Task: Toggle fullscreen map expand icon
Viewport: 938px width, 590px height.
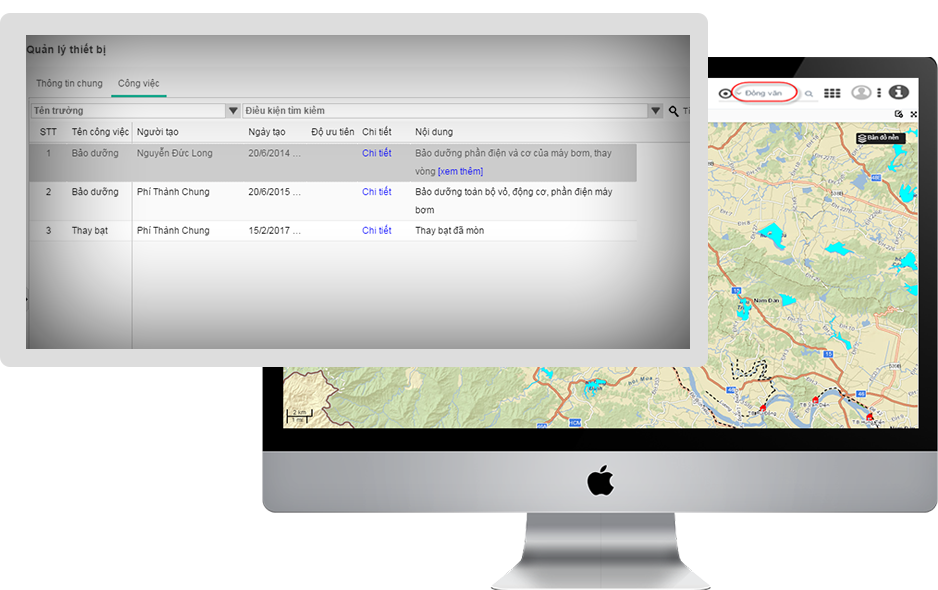Action: click(x=912, y=114)
